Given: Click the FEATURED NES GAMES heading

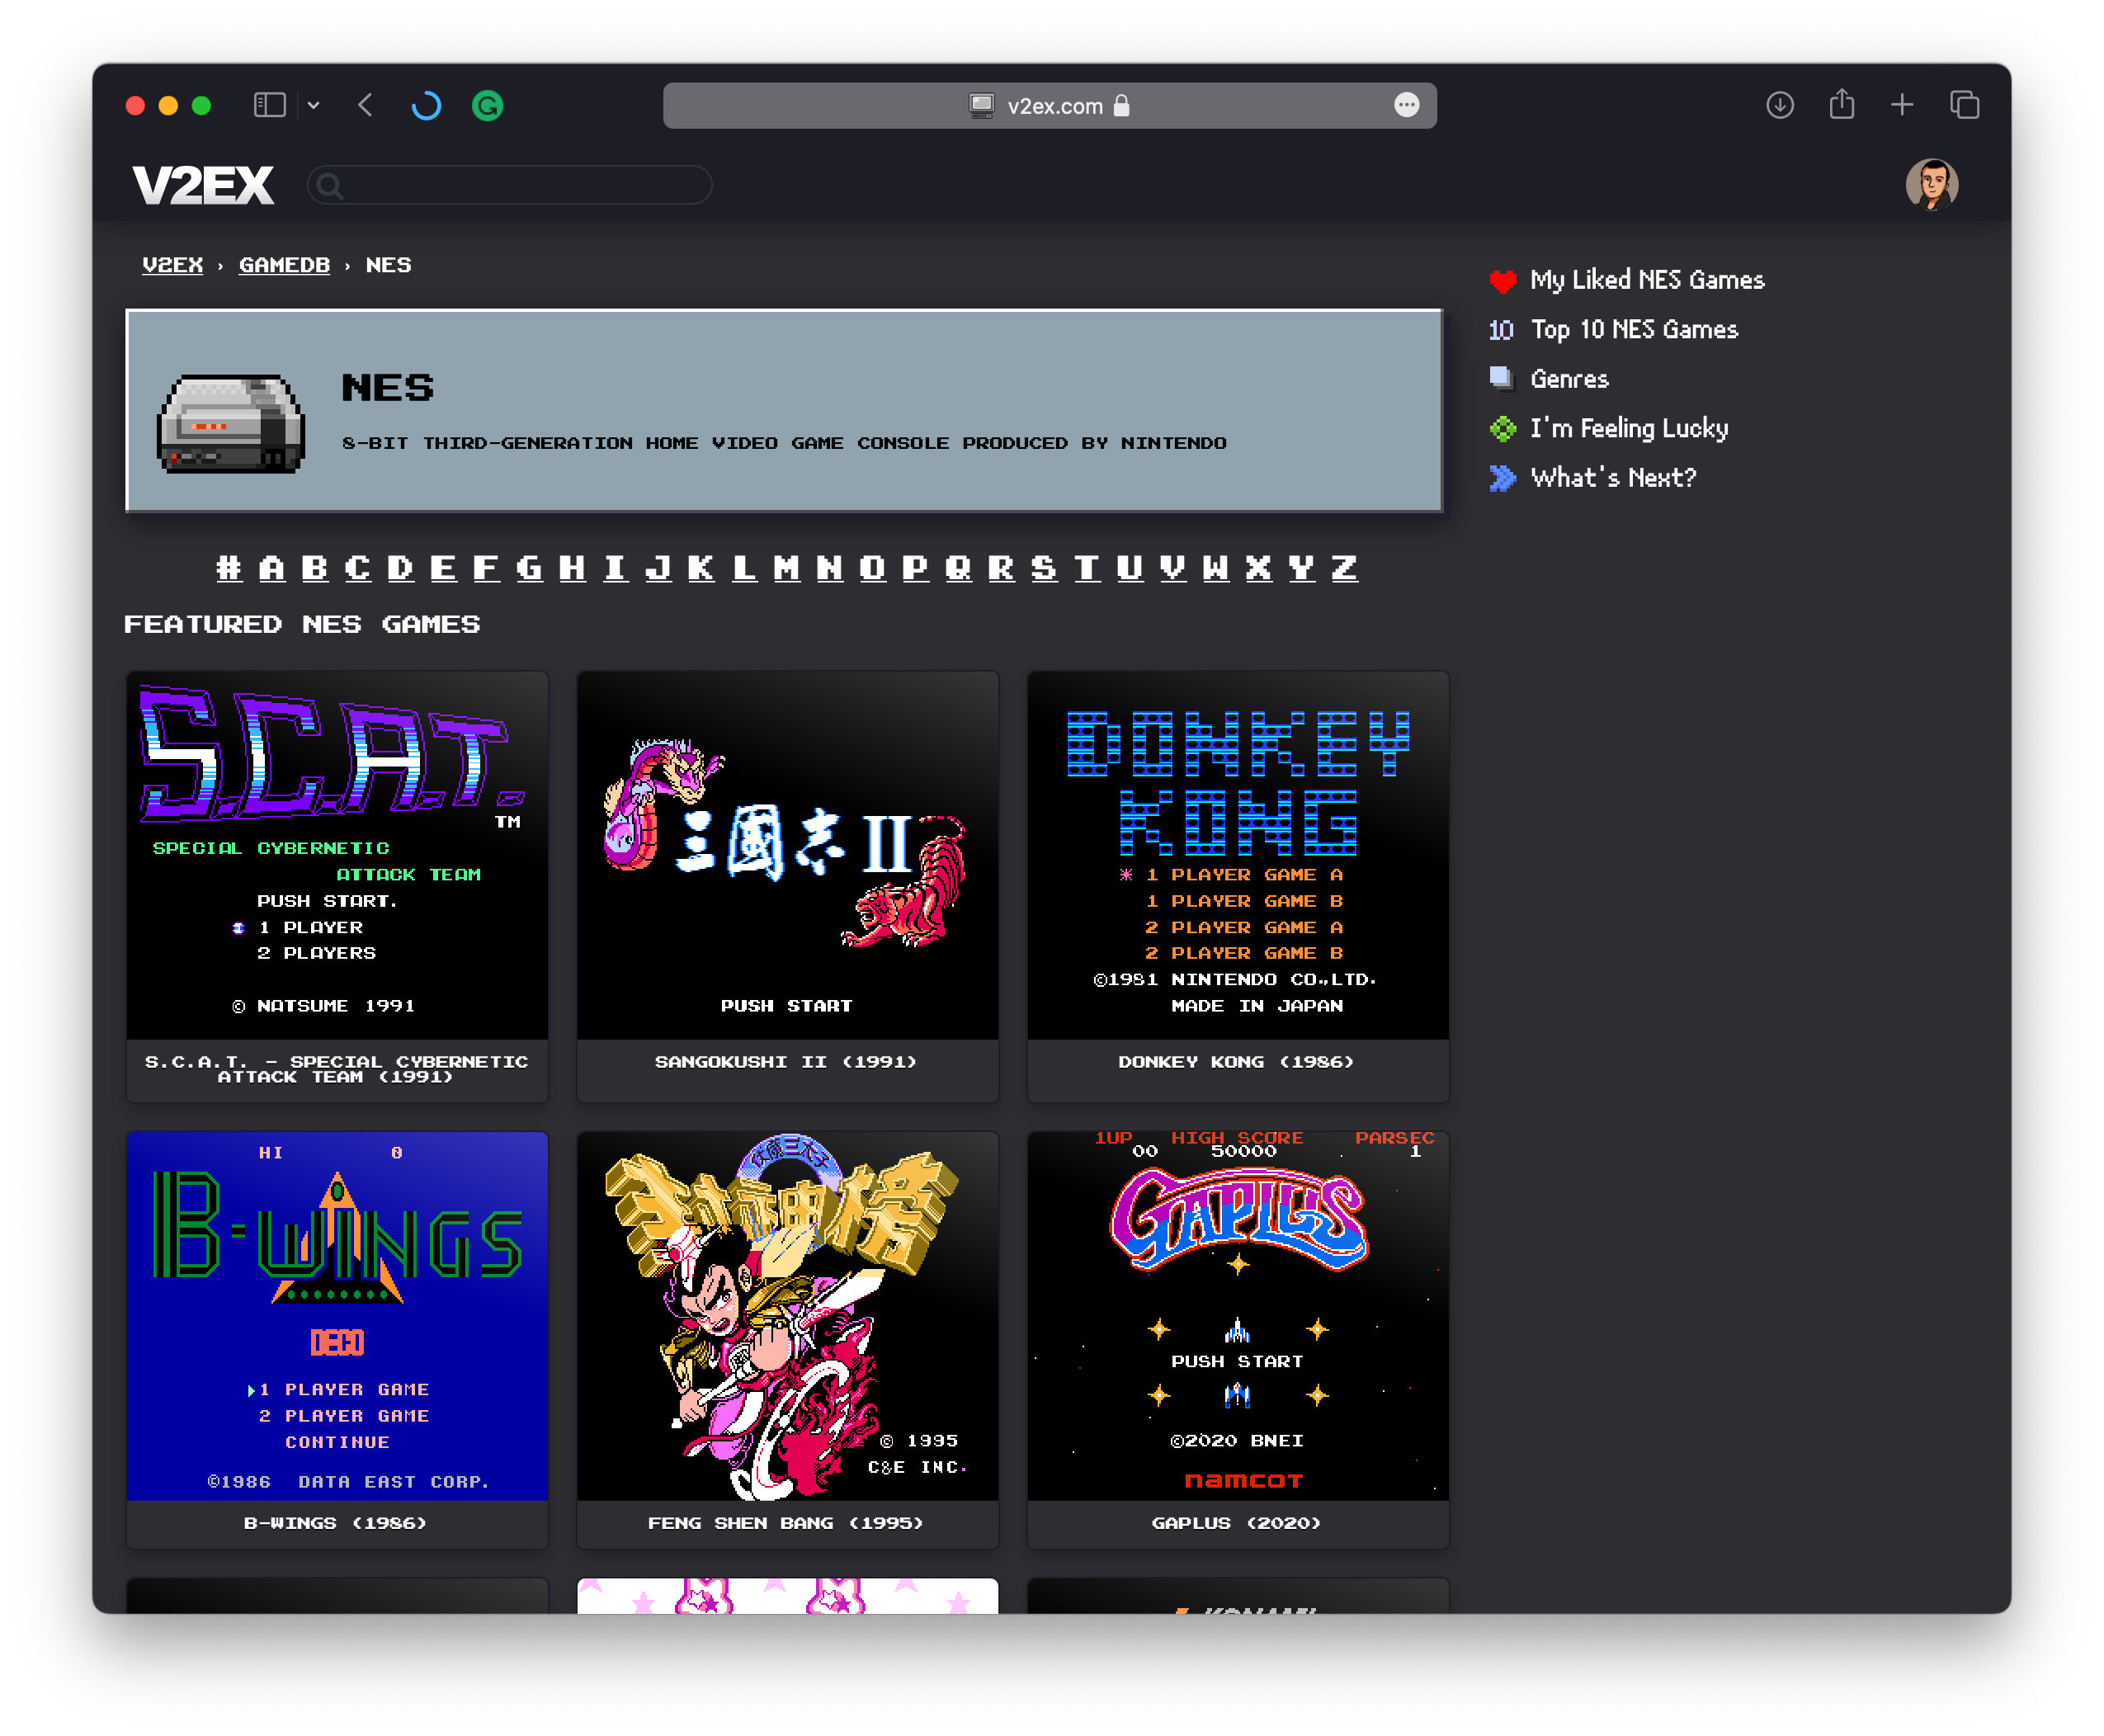Looking at the screenshot, I should (302, 625).
